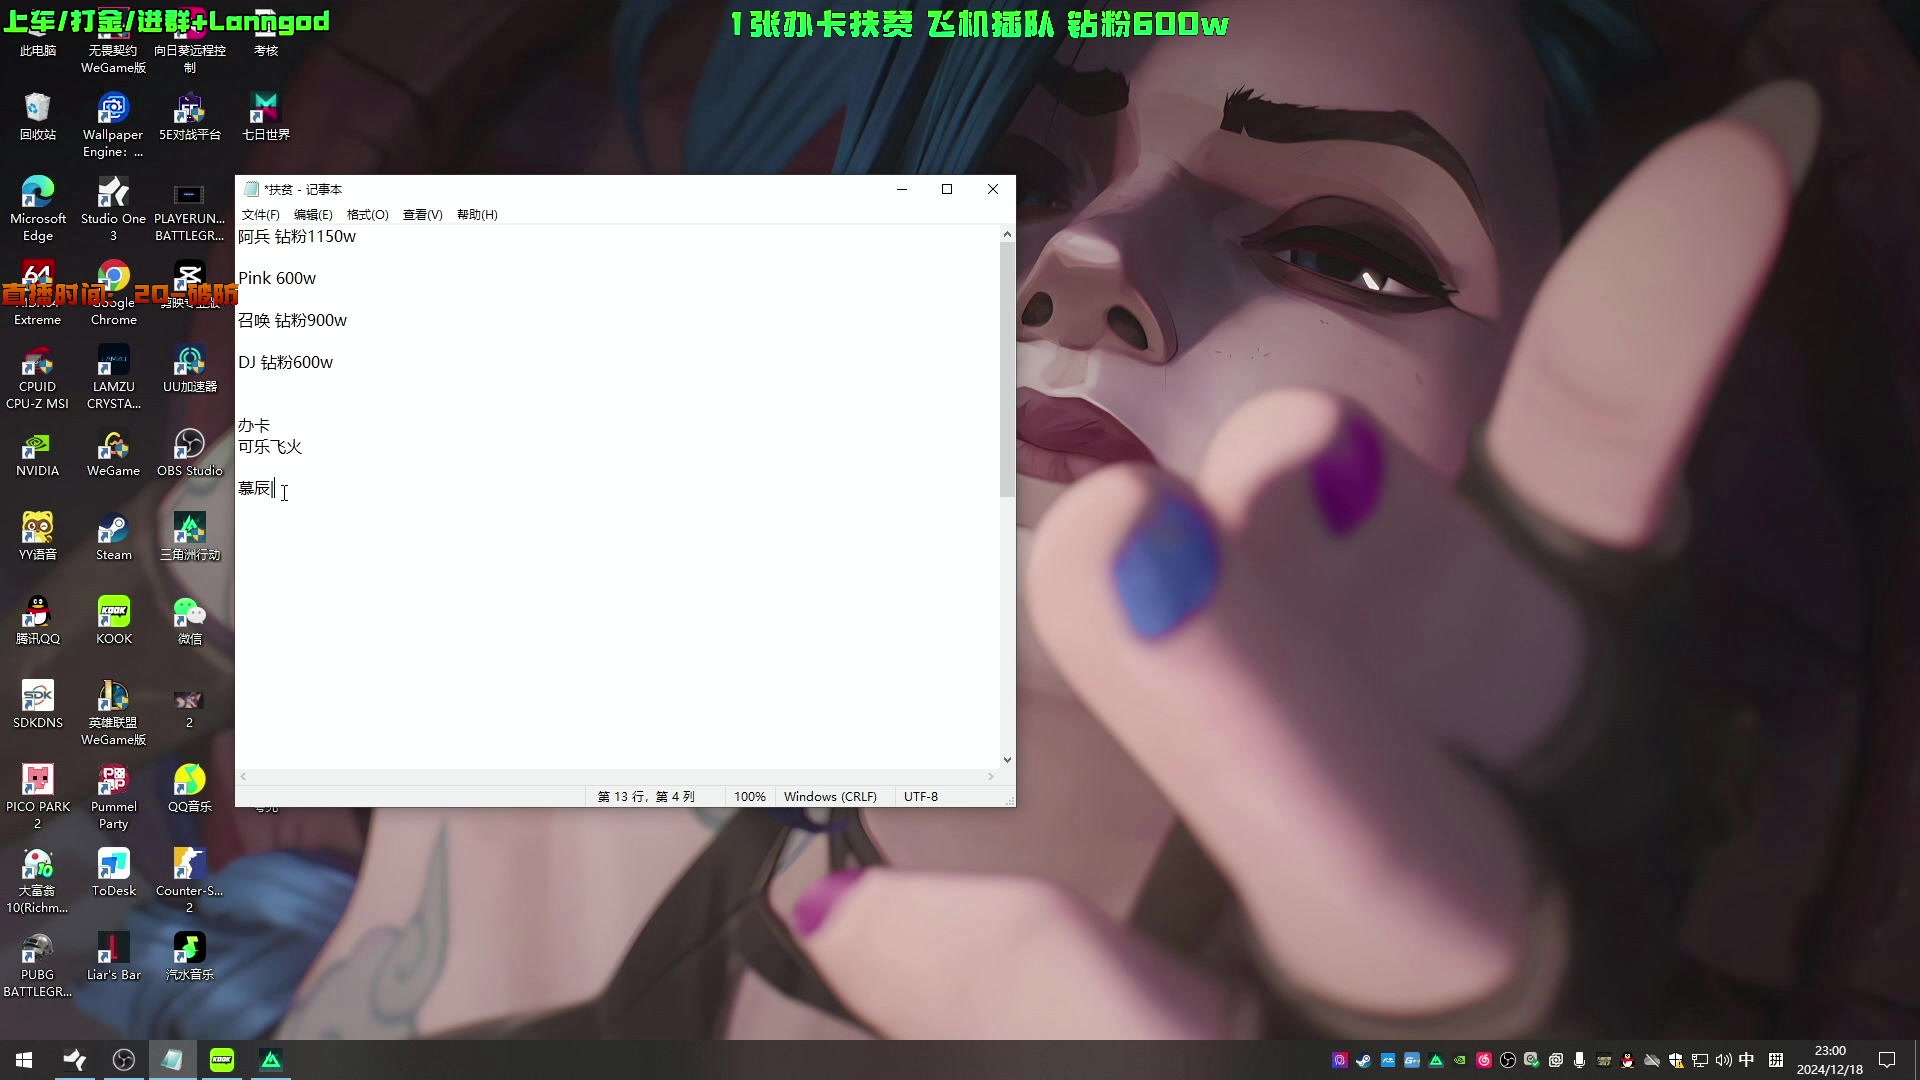Open the 格式(O) menu in Notepad

367,215
